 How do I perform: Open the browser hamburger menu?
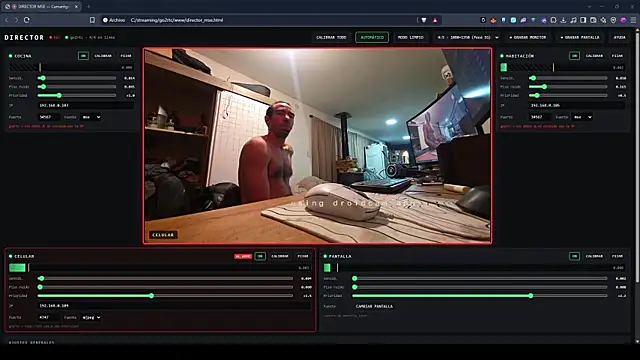click(633, 20)
